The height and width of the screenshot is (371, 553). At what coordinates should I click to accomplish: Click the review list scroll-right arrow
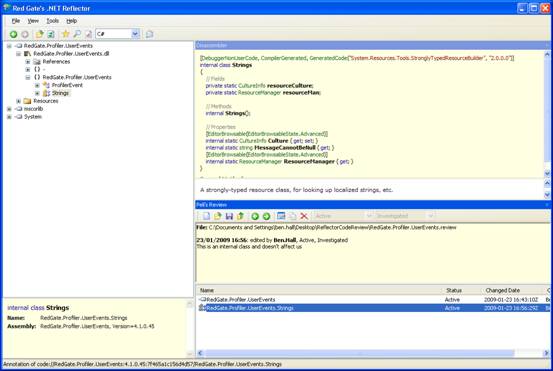(547, 353)
